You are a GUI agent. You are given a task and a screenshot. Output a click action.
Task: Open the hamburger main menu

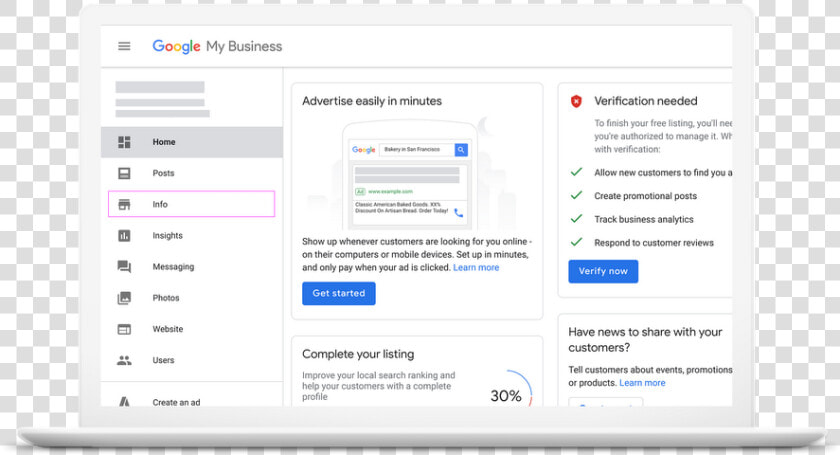point(124,46)
